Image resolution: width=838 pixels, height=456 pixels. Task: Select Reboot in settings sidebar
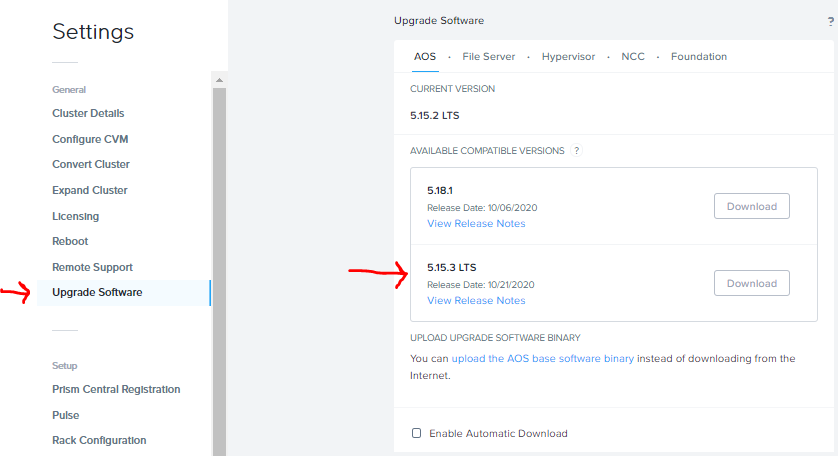[x=70, y=241]
